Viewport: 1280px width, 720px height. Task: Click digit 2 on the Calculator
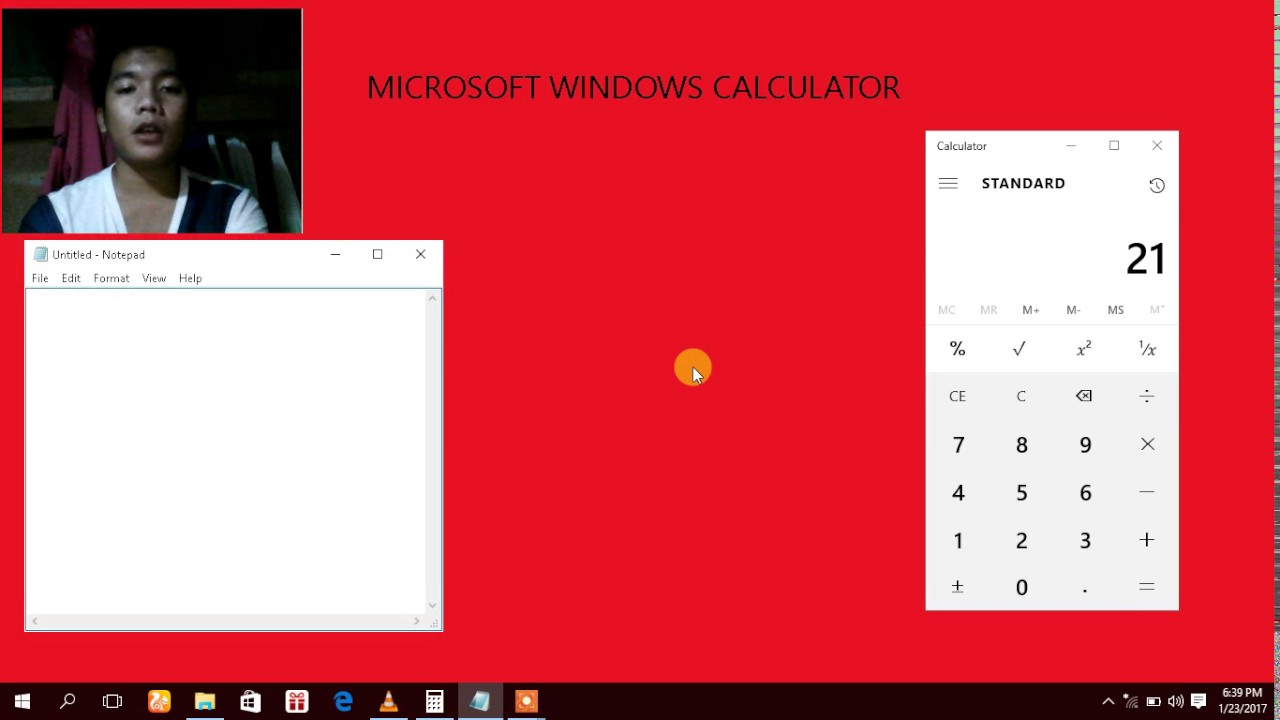pos(1021,541)
